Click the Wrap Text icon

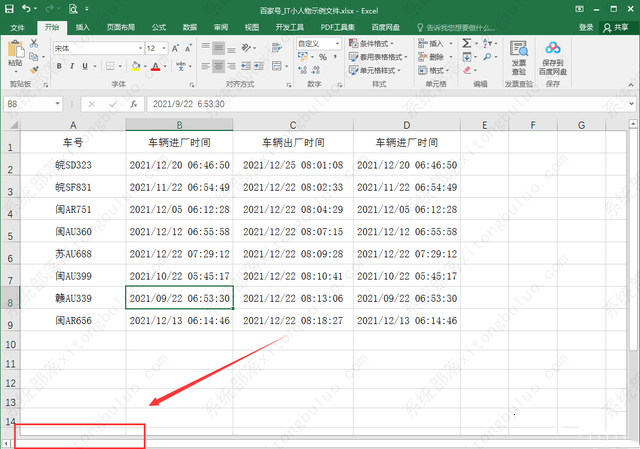(x=277, y=48)
